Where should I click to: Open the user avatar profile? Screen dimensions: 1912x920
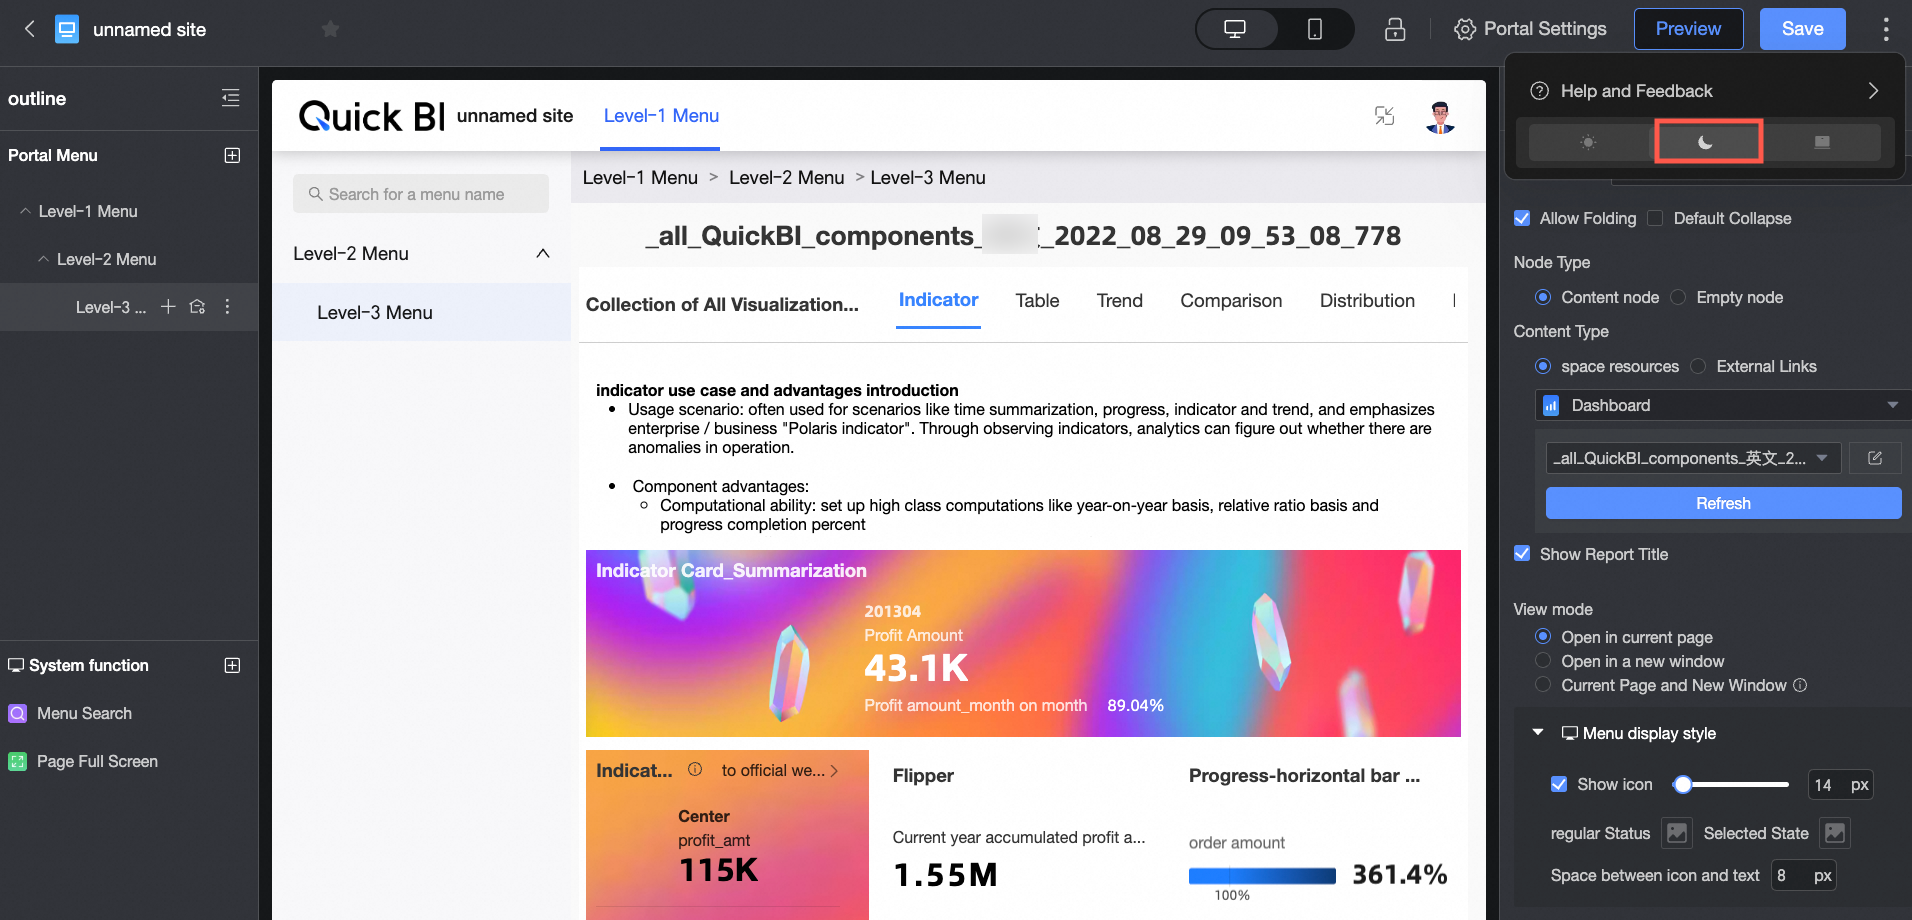(x=1440, y=117)
